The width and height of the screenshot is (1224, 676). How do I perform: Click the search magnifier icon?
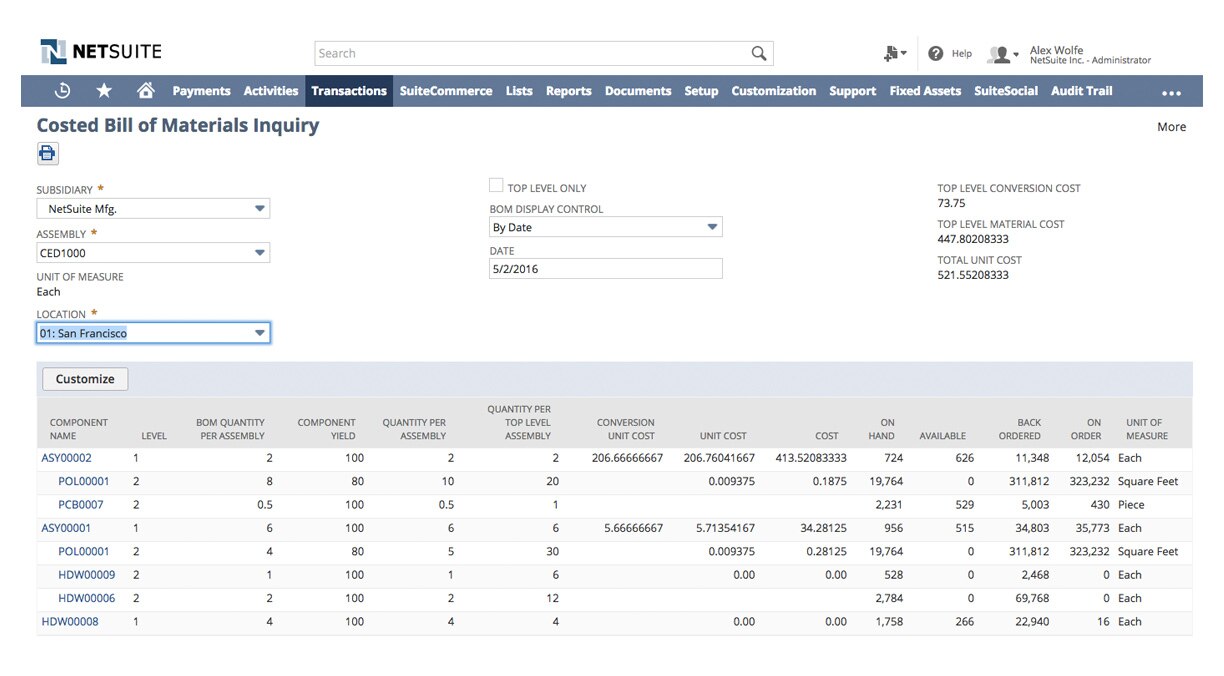click(x=759, y=54)
